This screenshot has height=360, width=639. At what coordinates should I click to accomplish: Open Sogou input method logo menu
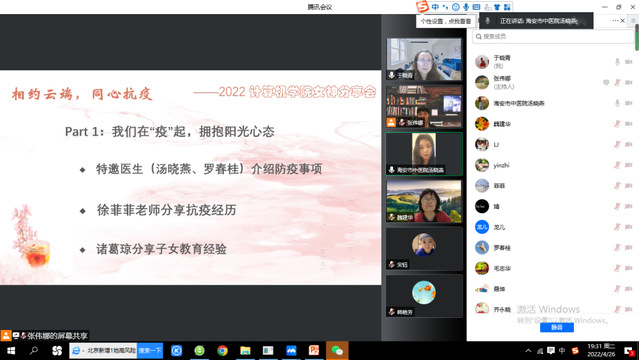(422, 7)
